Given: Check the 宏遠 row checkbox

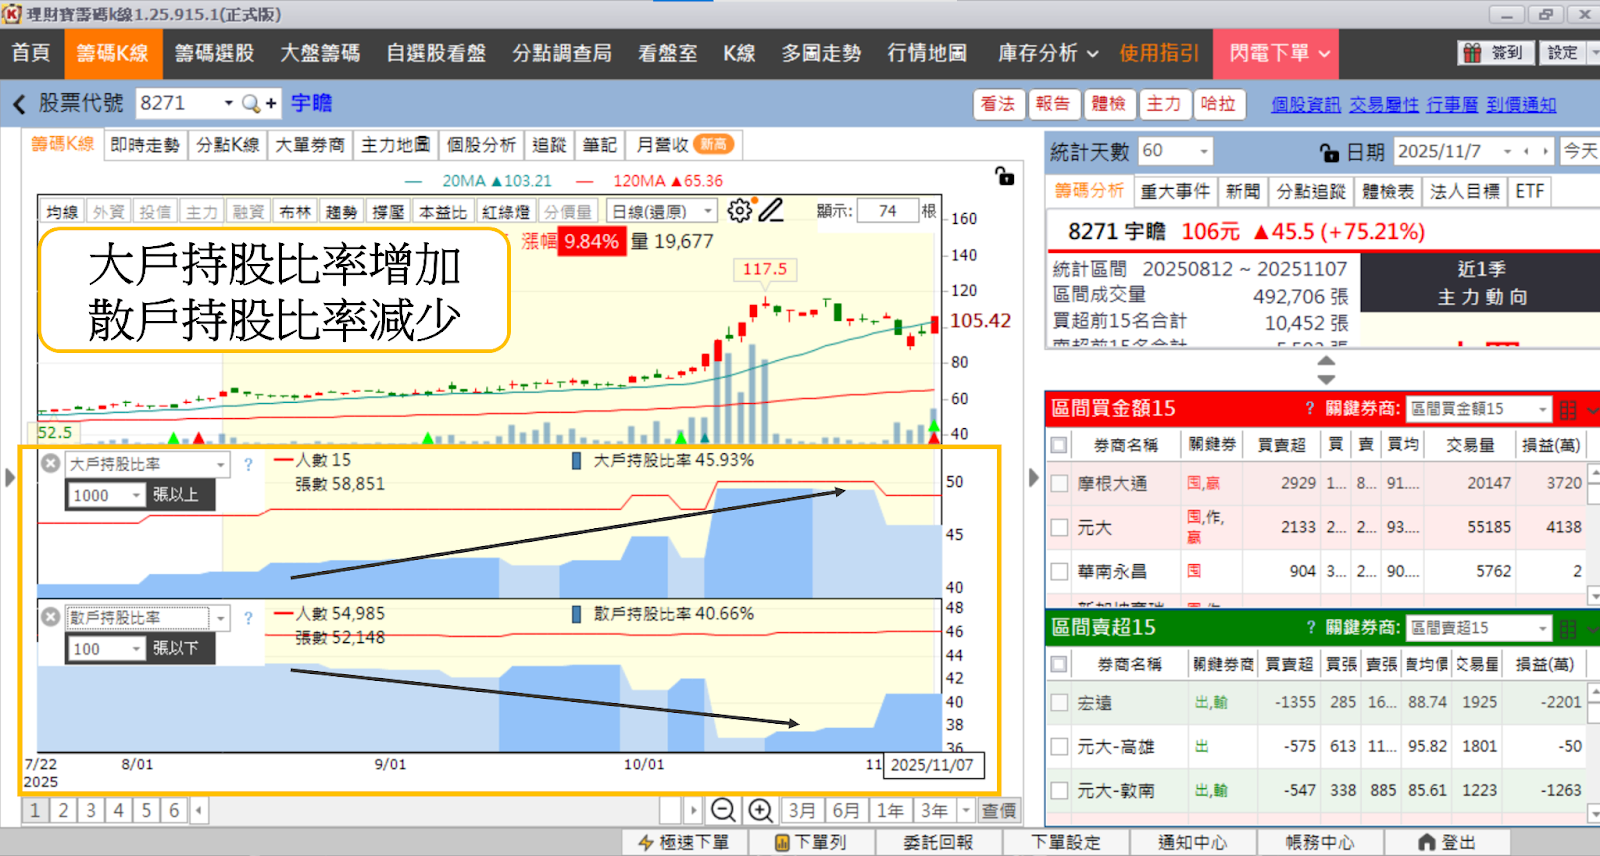Looking at the screenshot, I should 1059,702.
